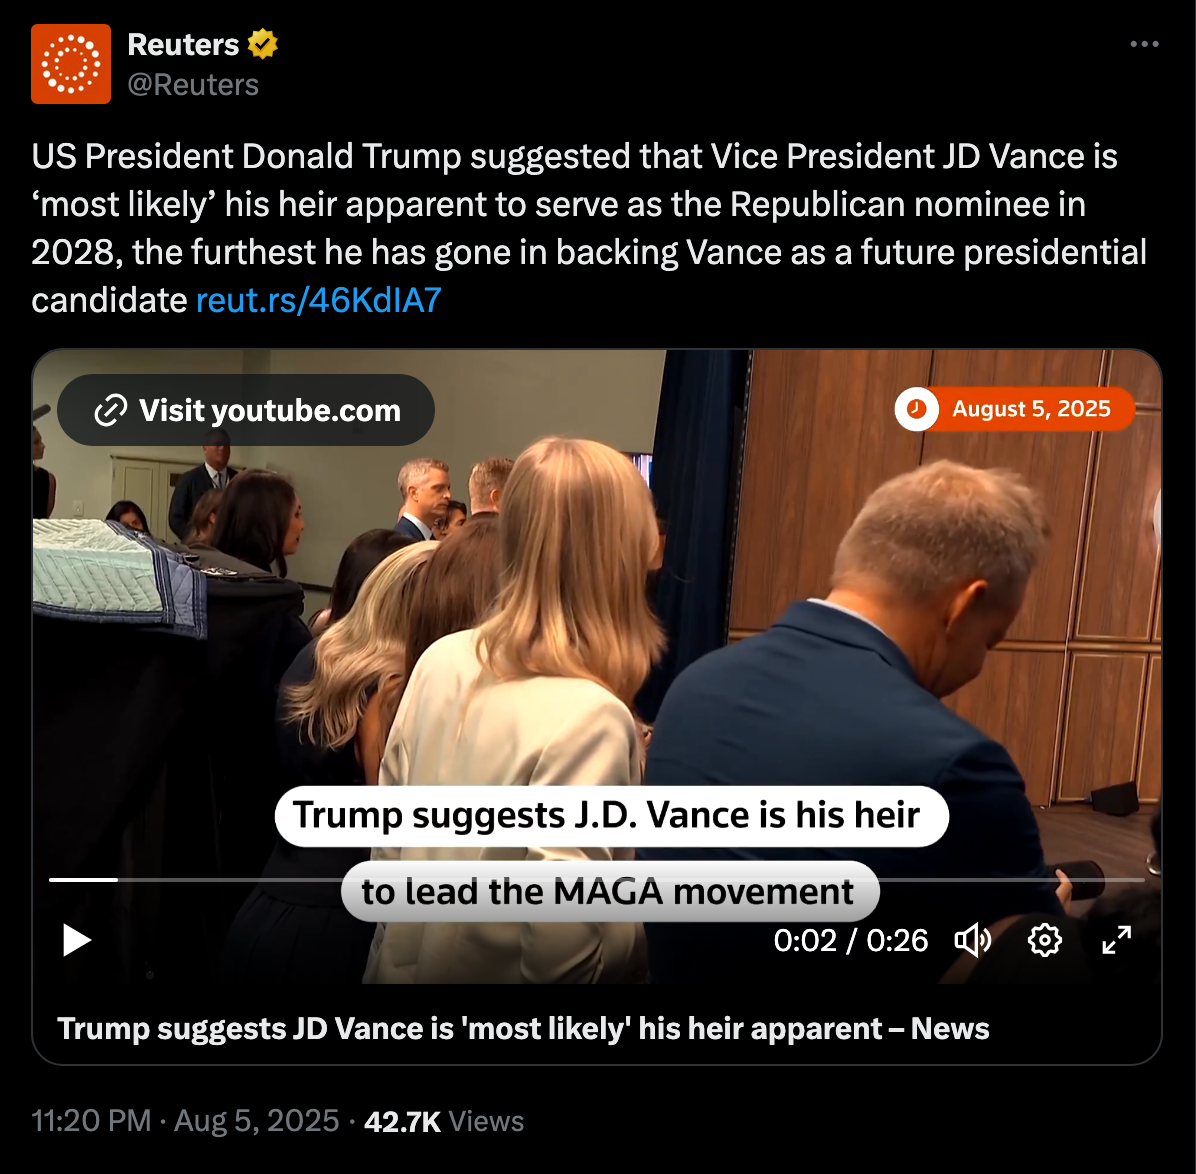Mute the video with the speaker icon

(973, 940)
